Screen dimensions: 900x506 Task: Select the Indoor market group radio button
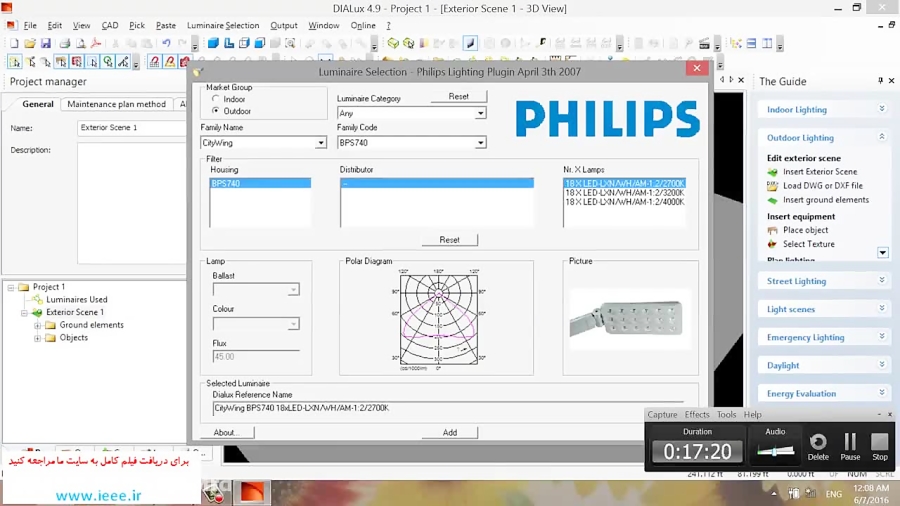pos(216,99)
